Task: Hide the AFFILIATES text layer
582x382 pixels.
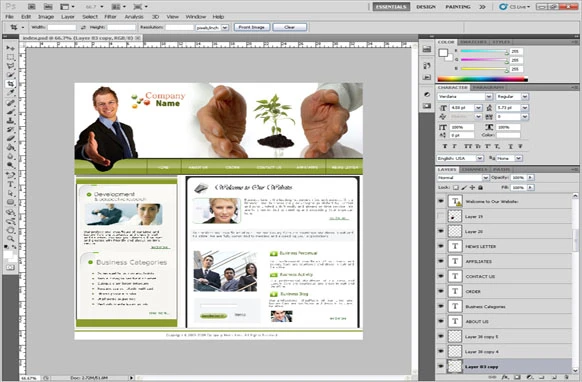Action: point(441,261)
